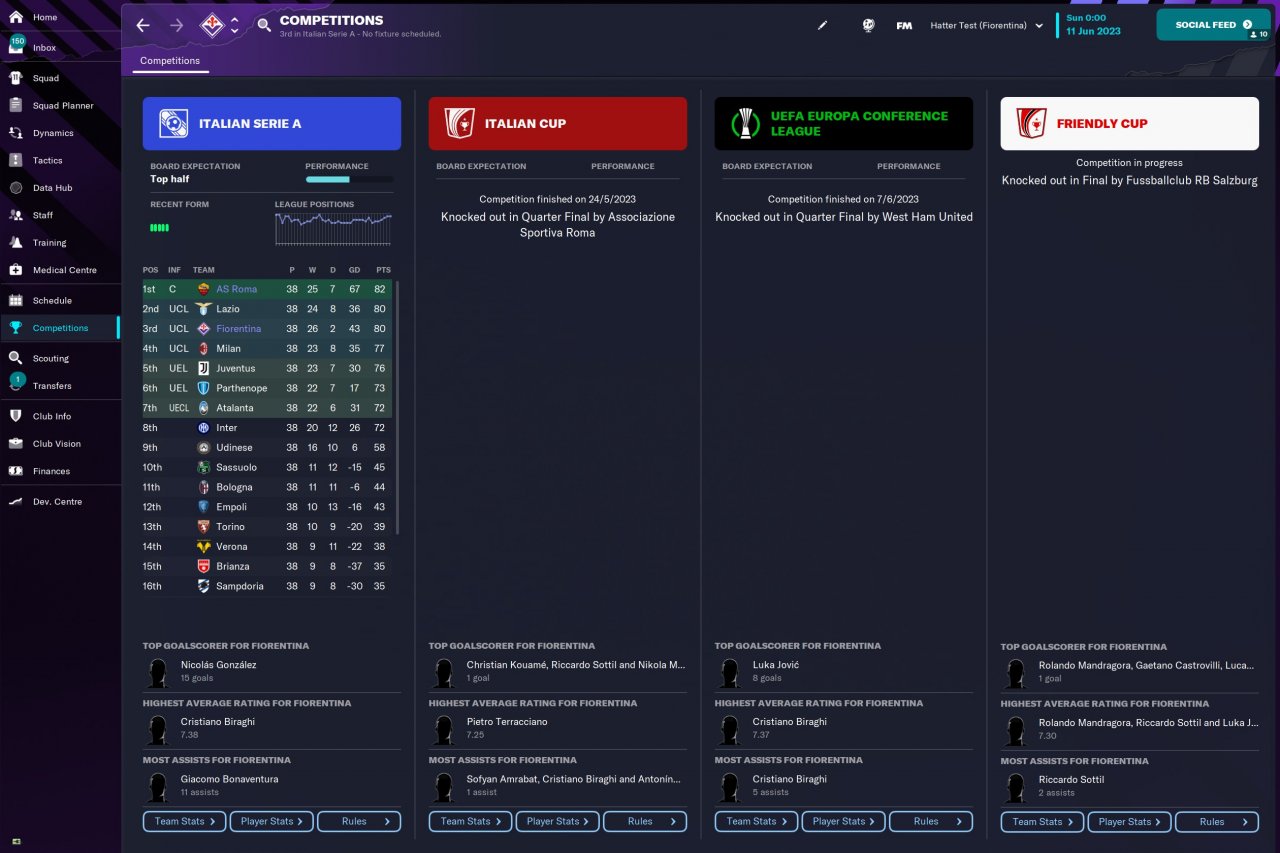1280x853 pixels.
Task: Open the Friendly Cup competition header
Action: (x=1130, y=123)
